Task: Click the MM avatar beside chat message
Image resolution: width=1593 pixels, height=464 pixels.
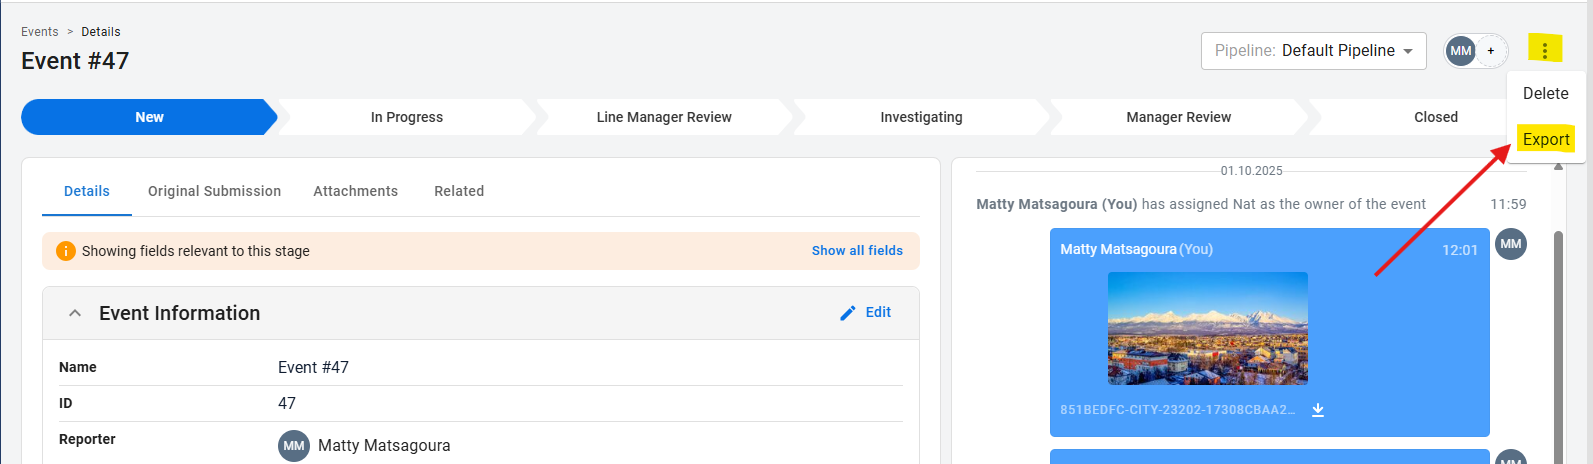Action: click(x=1511, y=244)
